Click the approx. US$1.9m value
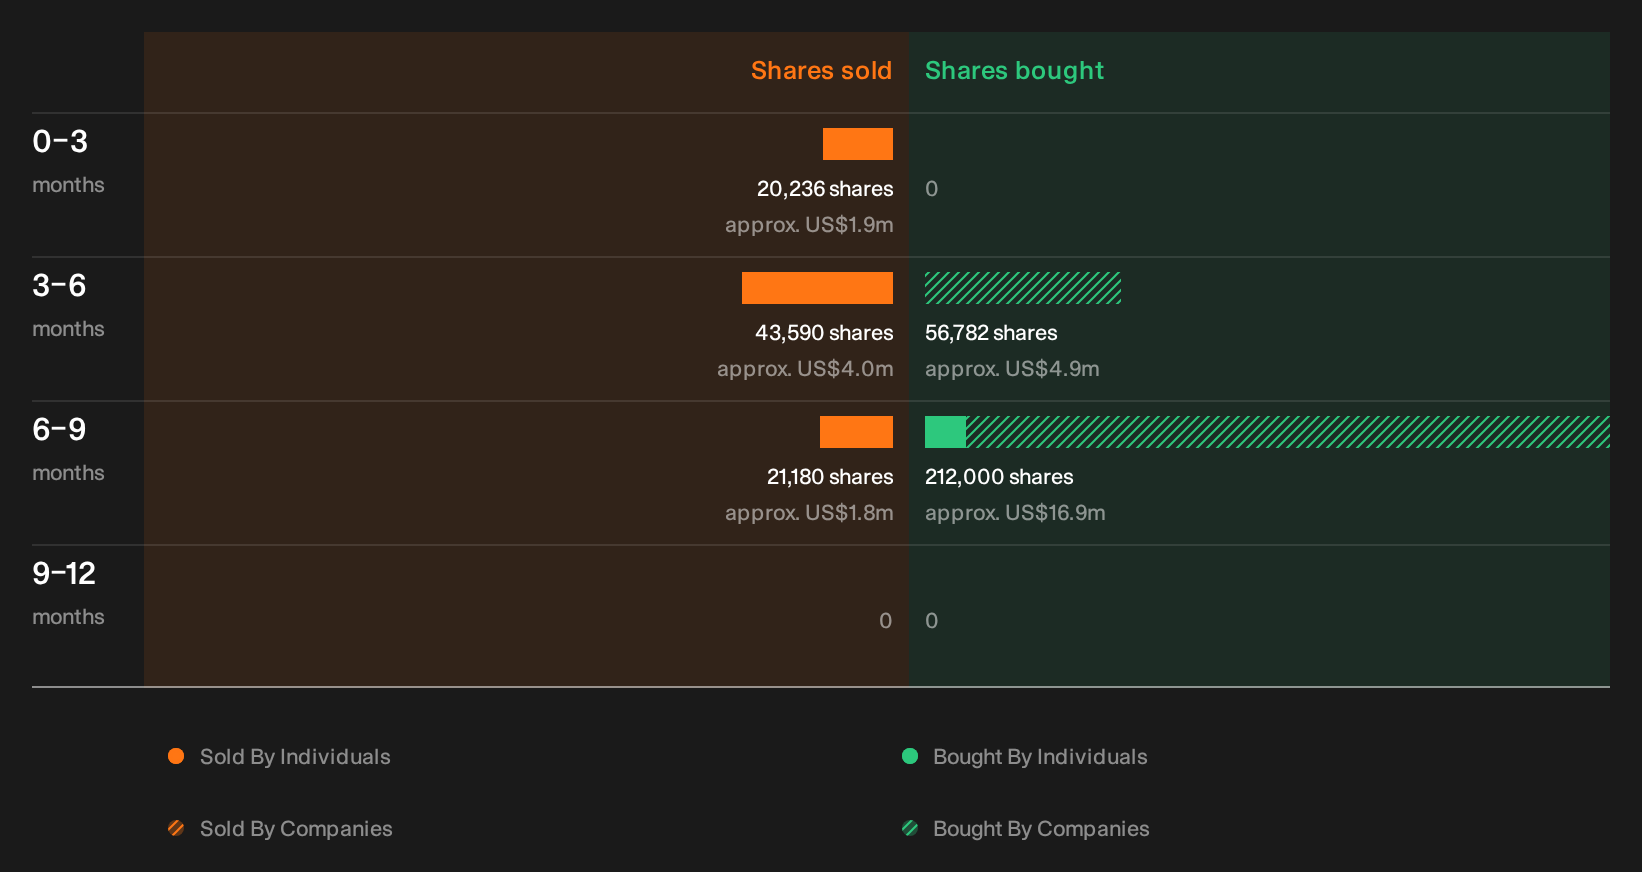The height and width of the screenshot is (872, 1642). click(x=809, y=225)
